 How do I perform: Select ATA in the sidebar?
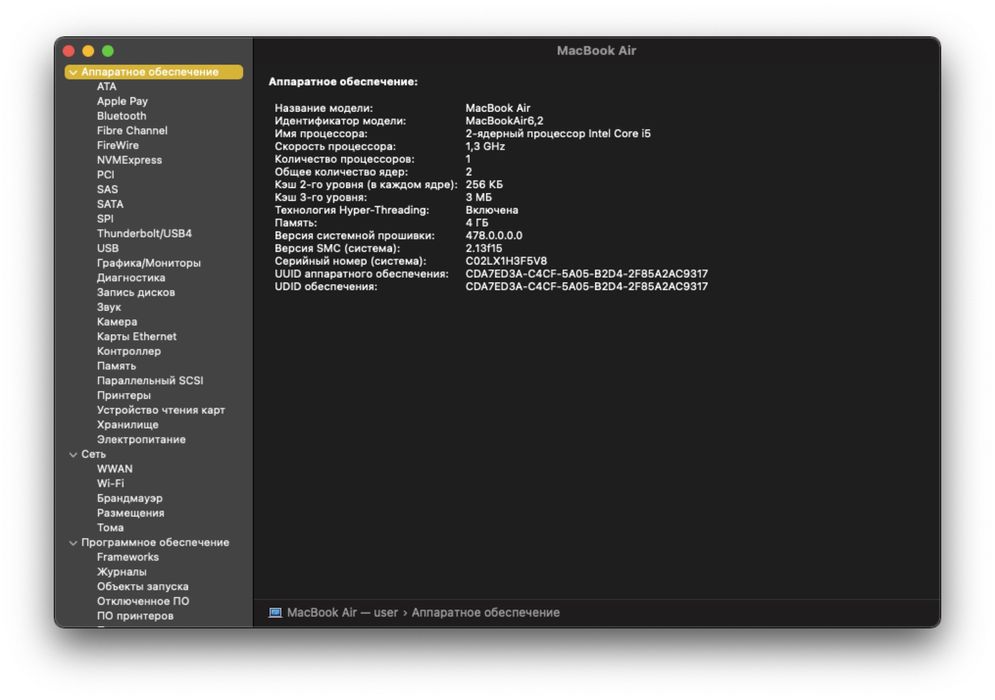coord(107,86)
